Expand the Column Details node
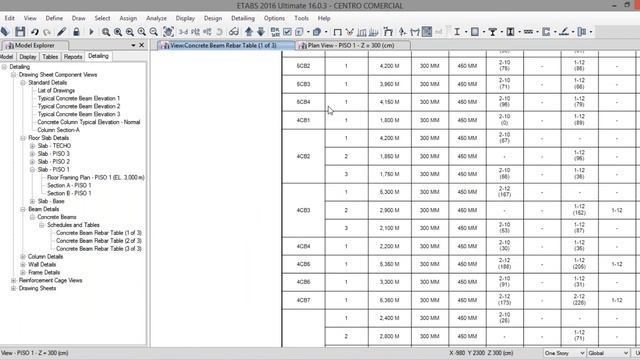640x360 pixels. click(23, 257)
